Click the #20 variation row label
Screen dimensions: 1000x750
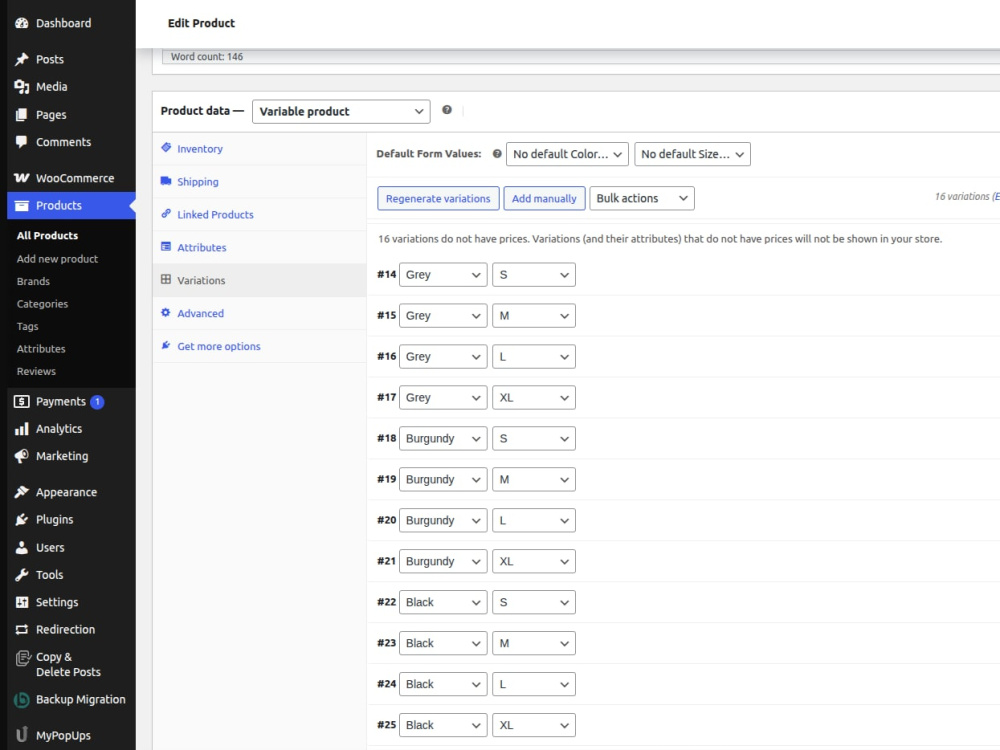point(386,520)
